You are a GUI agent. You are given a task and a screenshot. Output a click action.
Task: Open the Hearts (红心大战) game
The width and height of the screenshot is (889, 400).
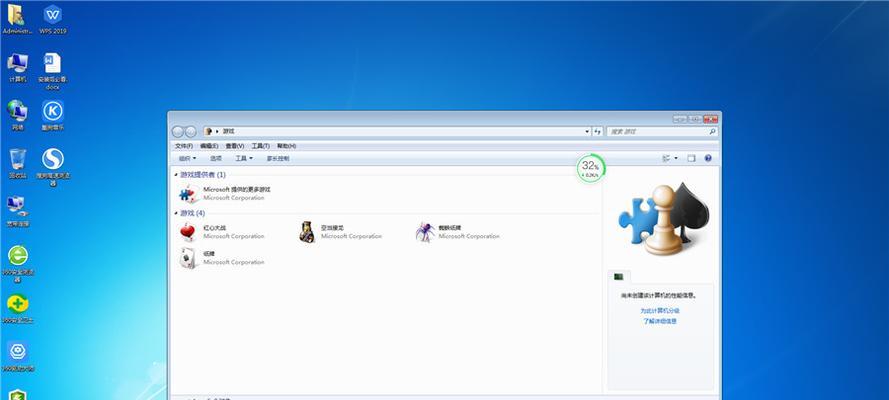pos(221,232)
